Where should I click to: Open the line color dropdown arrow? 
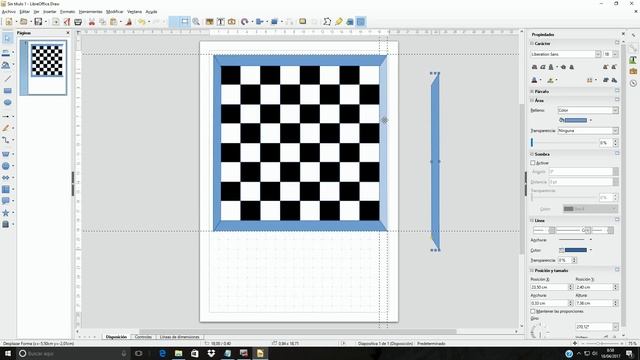591,250
